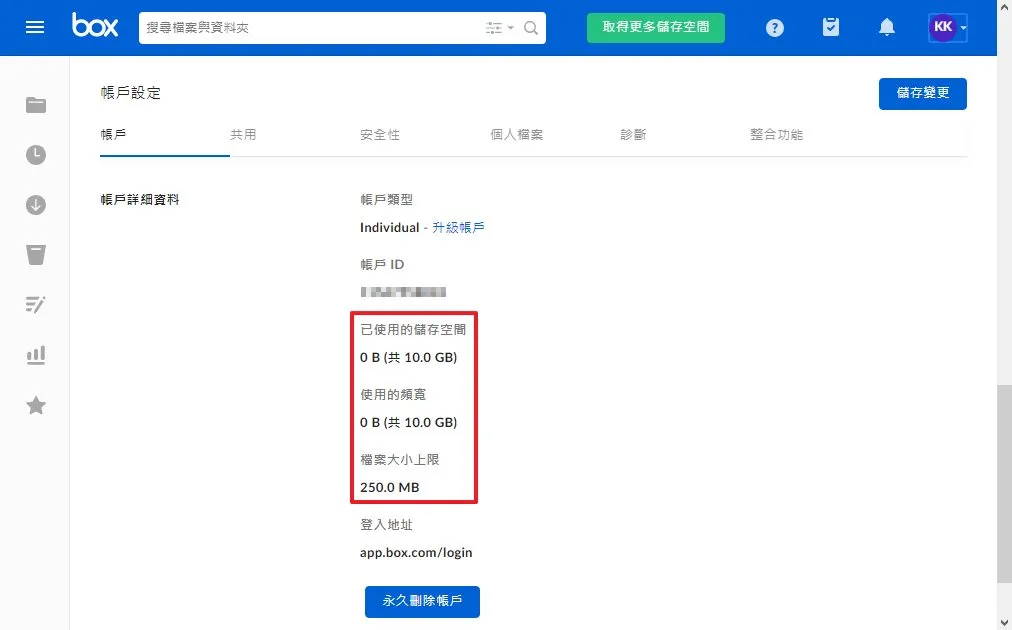Click the 帳戶詳細資料 heading

pyautogui.click(x=139, y=199)
